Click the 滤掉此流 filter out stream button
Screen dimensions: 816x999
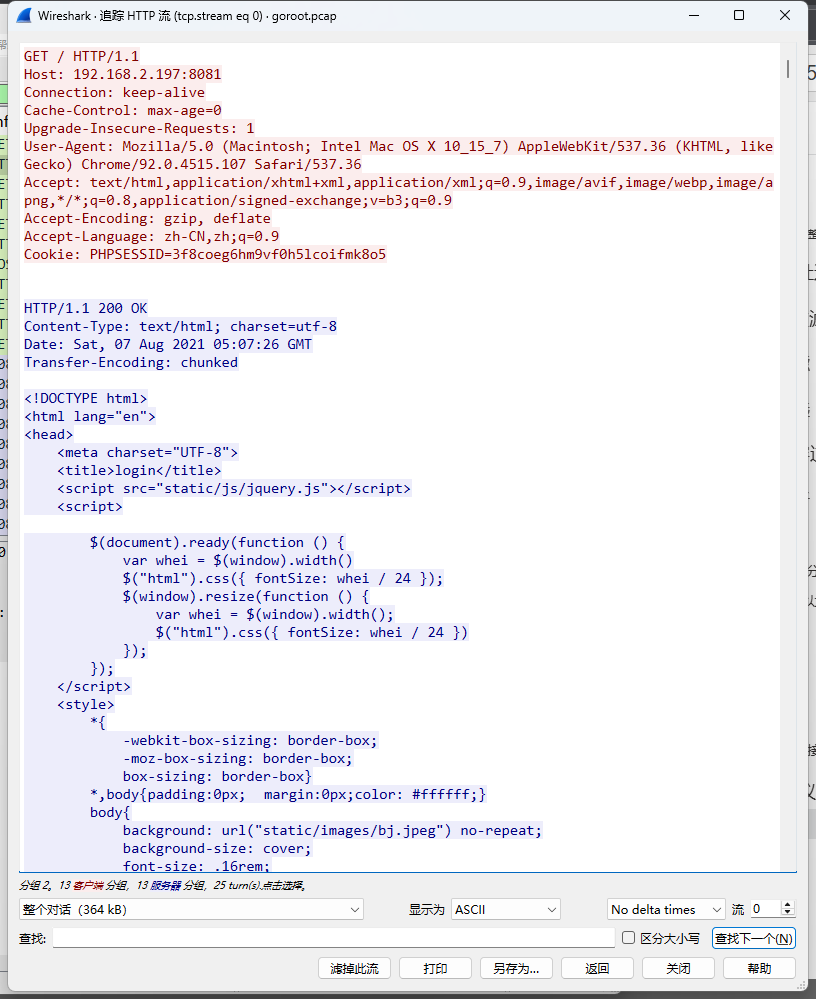tap(354, 968)
